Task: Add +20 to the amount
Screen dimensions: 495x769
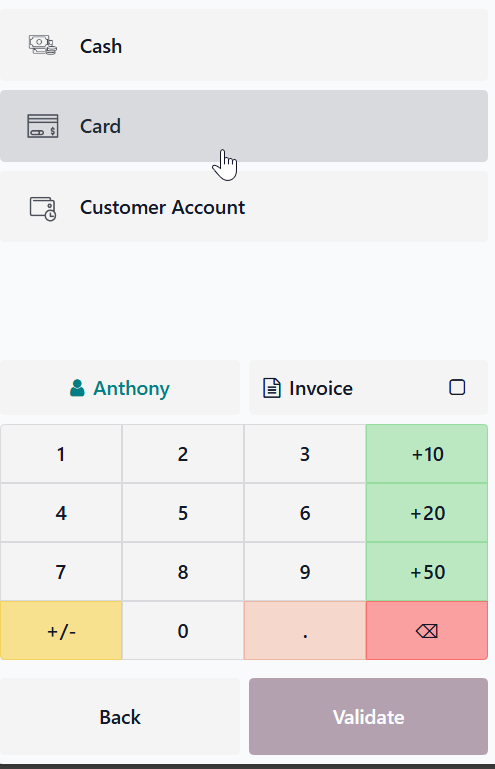Action: click(x=427, y=513)
